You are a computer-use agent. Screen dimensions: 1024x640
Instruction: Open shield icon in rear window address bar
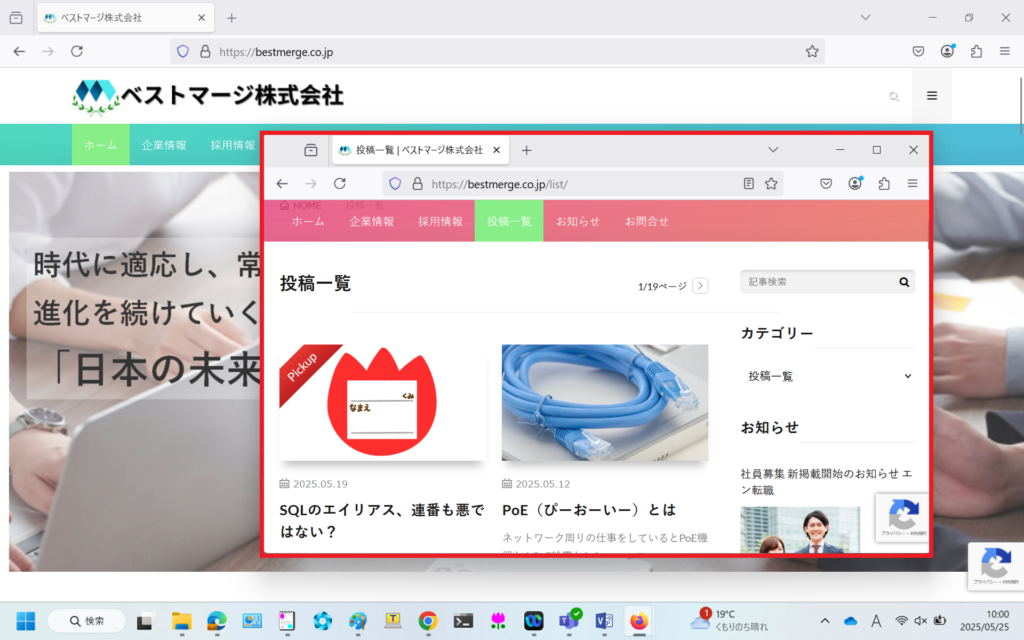(x=183, y=52)
